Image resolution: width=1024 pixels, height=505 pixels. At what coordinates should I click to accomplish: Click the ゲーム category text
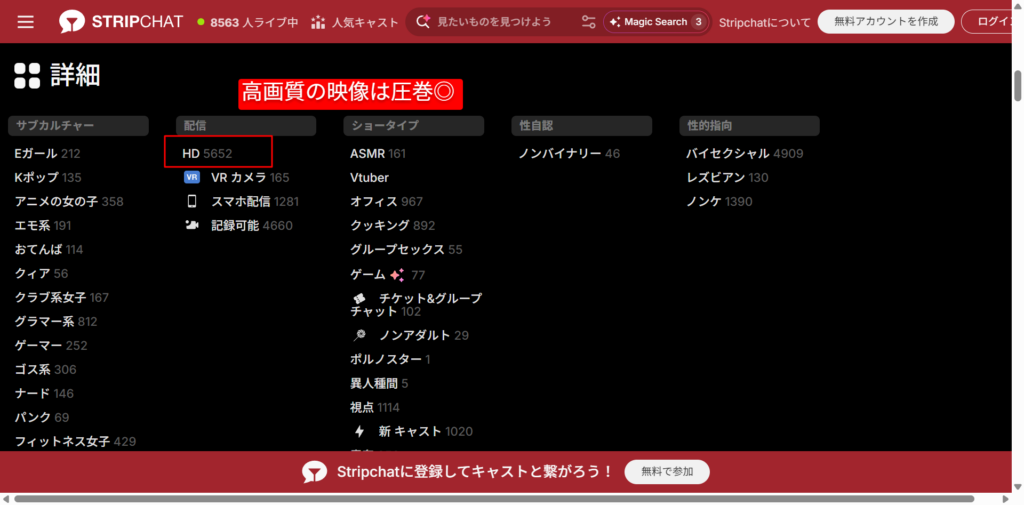point(368,274)
